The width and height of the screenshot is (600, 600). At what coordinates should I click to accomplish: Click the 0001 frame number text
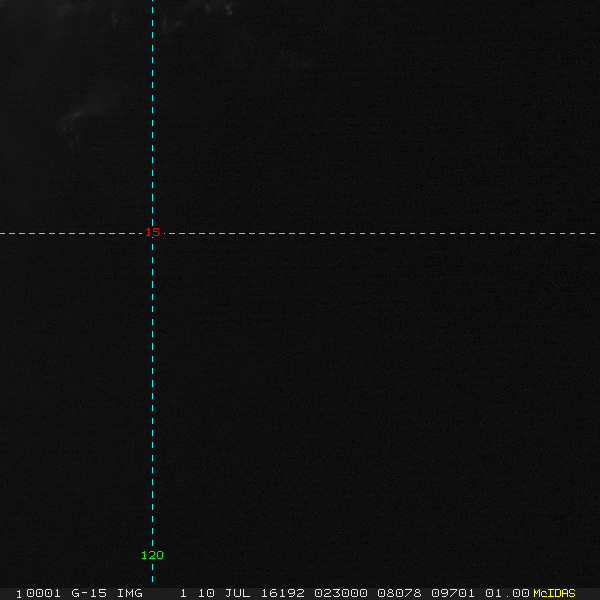coord(44,593)
